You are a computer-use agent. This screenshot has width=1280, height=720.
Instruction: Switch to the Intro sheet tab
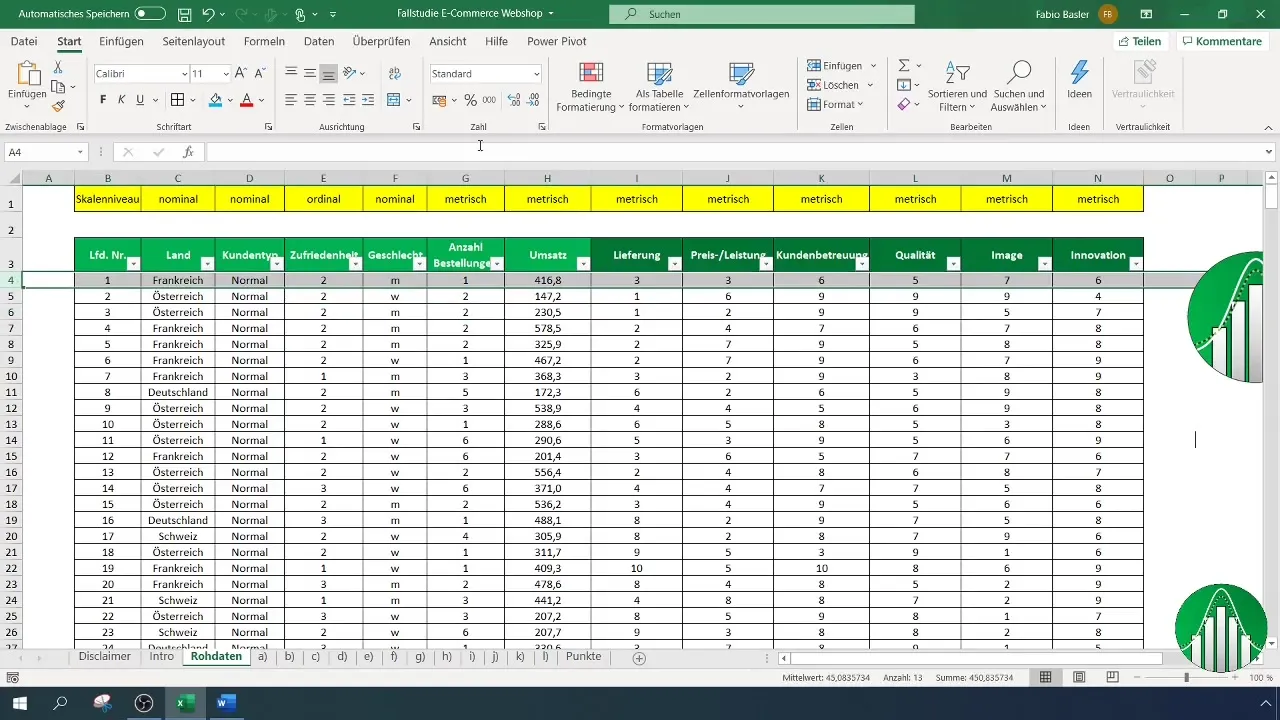point(161,657)
